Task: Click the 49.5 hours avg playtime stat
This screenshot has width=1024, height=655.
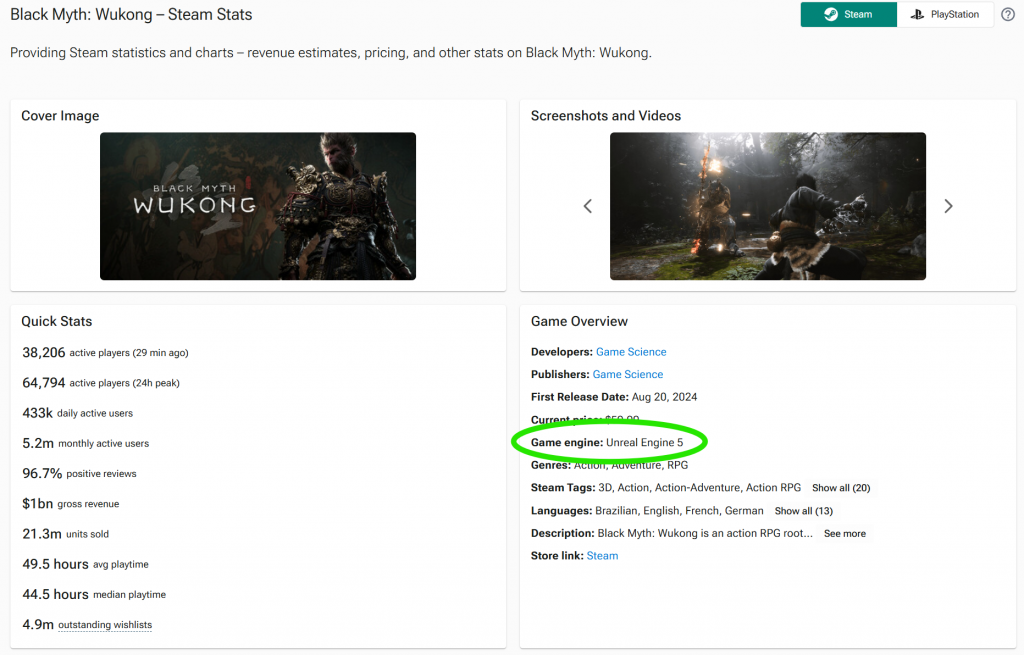Action: coord(86,564)
